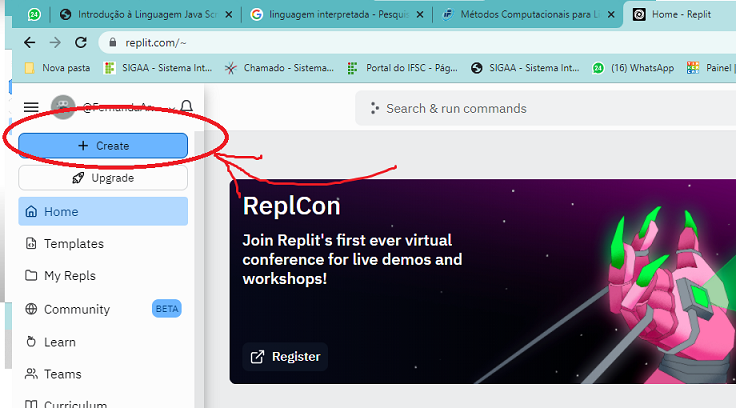Click the My Repls folder icon

(31, 276)
